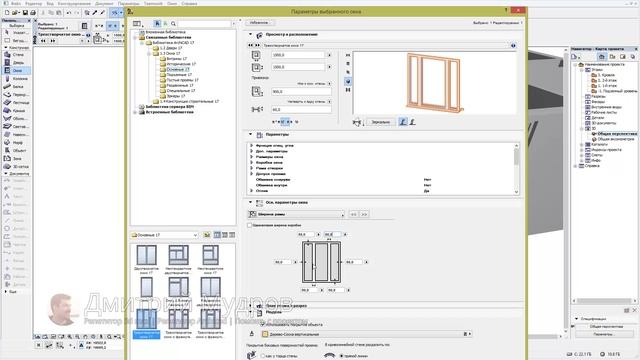Select the Arrow (Указатель) tool
640x360 pixels.
coord(16,32)
